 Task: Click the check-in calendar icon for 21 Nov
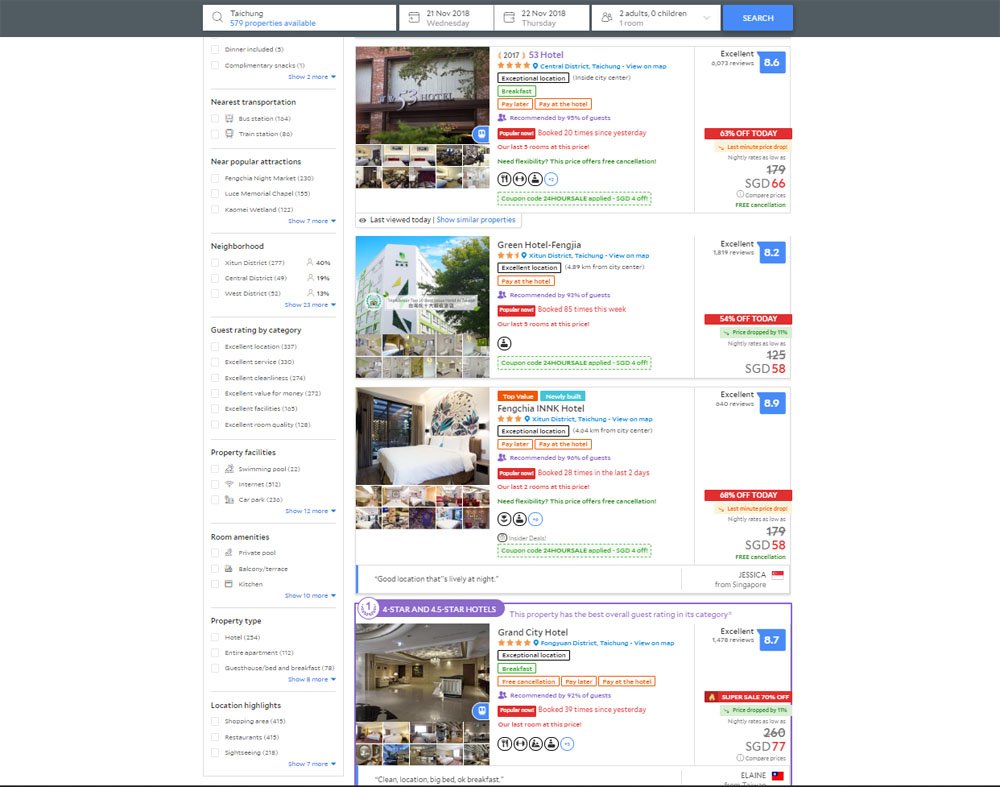point(414,18)
